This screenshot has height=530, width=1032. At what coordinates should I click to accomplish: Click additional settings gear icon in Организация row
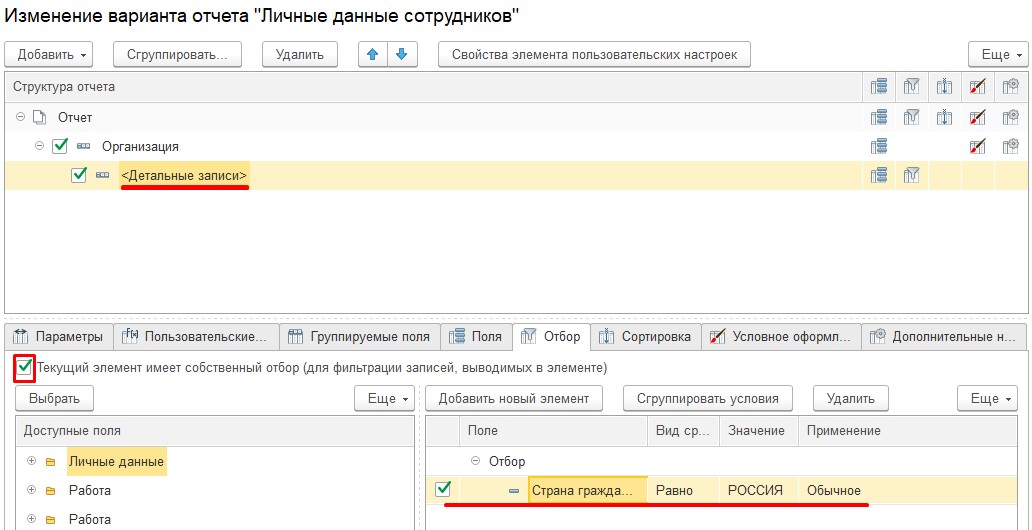point(1010,146)
